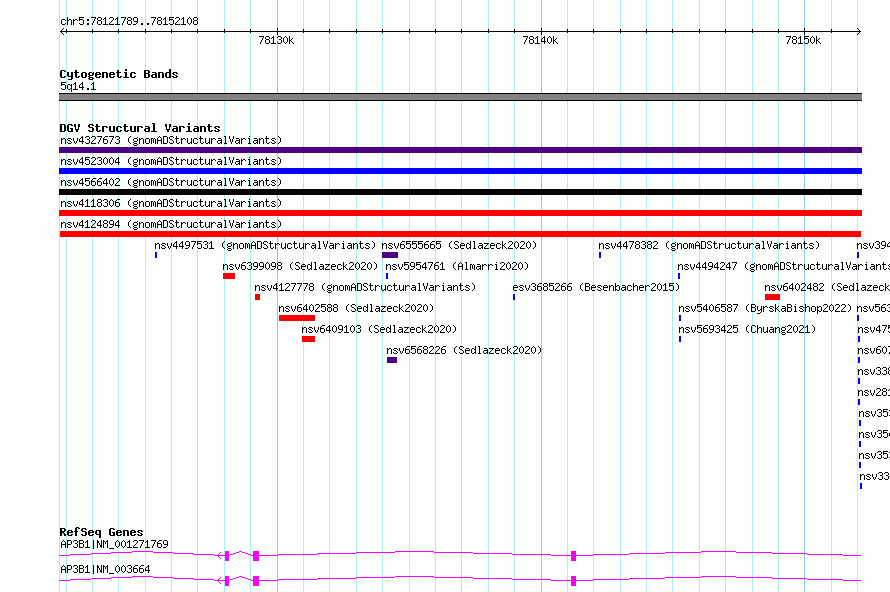Click the blue nsv4494247 variant marker
This screenshot has height=592, width=890.
tap(679, 276)
